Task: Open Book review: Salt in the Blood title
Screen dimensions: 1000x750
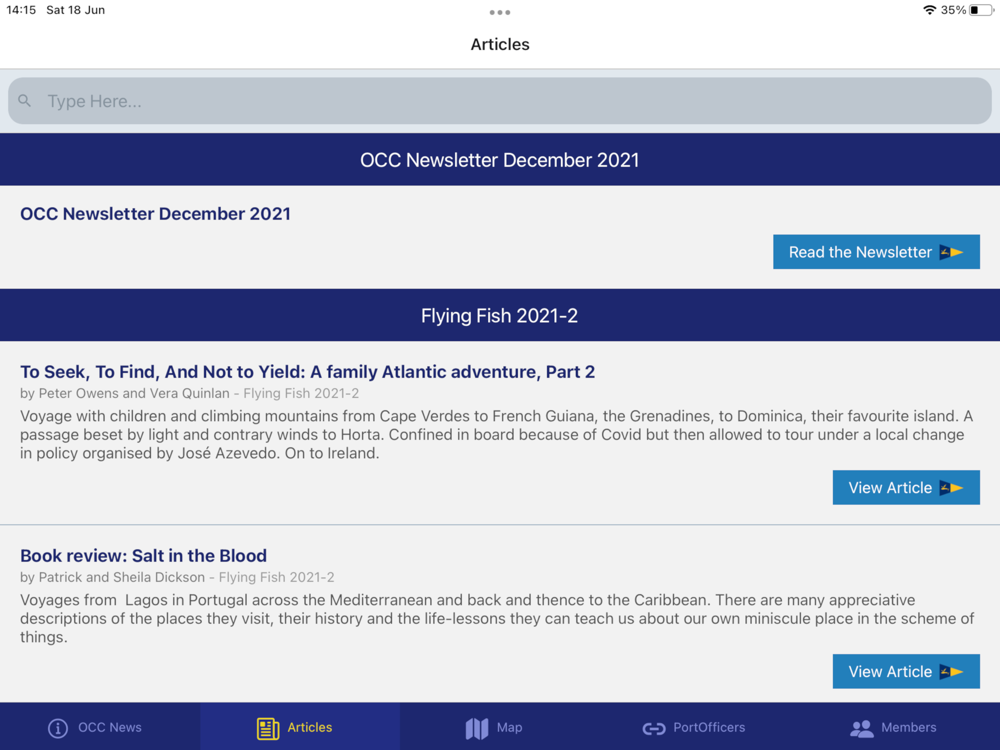Action: (143, 555)
